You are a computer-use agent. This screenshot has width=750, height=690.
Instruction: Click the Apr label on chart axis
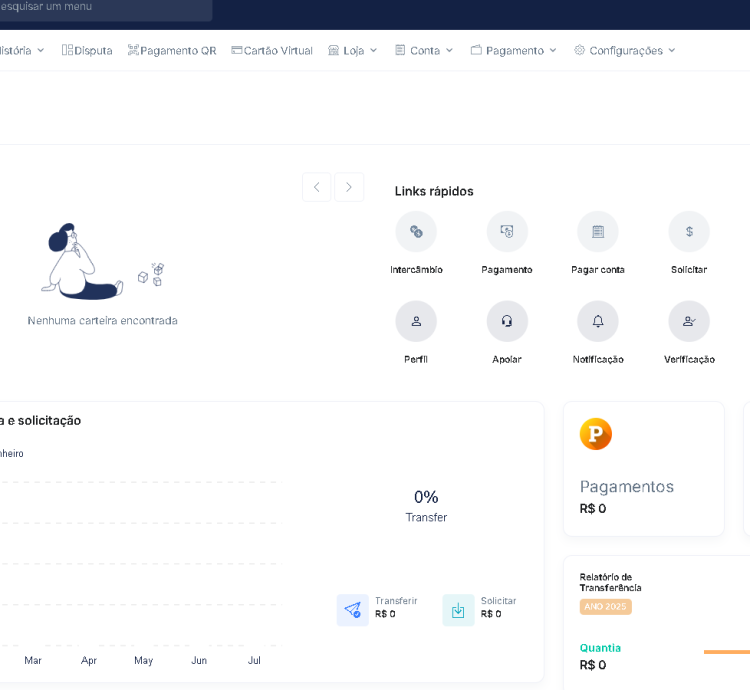click(88, 660)
